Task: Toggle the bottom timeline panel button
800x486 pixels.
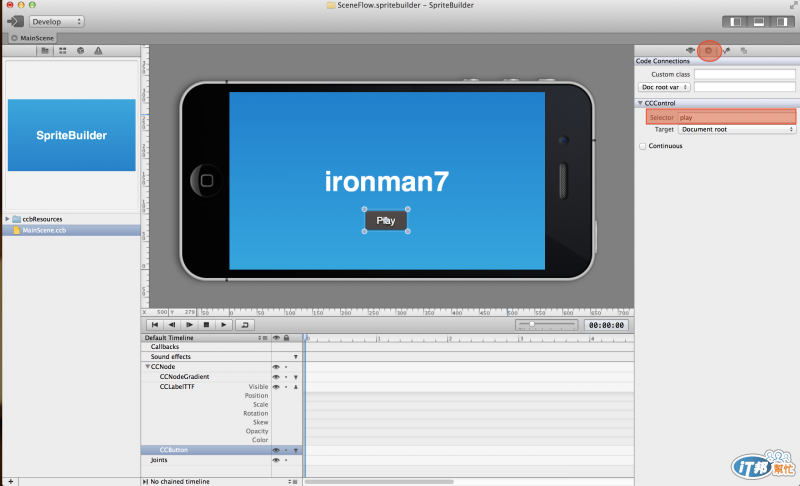Action: (759, 21)
